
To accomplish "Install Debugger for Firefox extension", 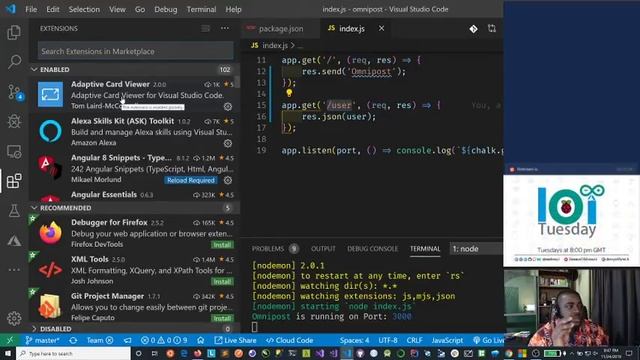I will tap(222, 245).
